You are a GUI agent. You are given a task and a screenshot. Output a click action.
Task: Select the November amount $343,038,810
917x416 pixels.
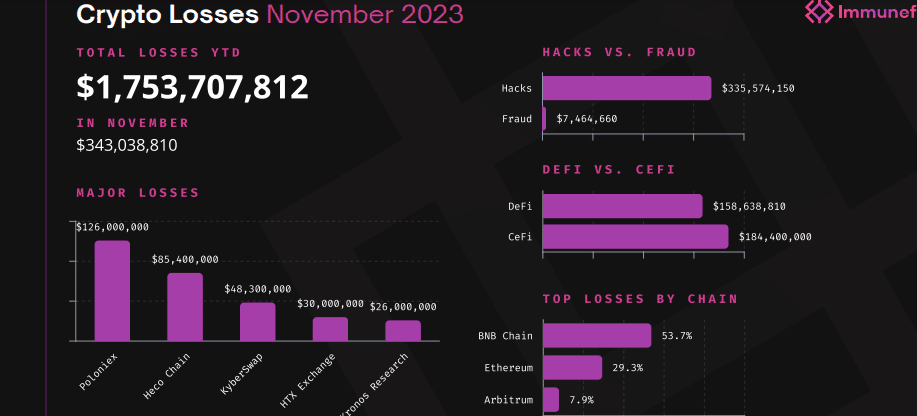[x=127, y=145]
